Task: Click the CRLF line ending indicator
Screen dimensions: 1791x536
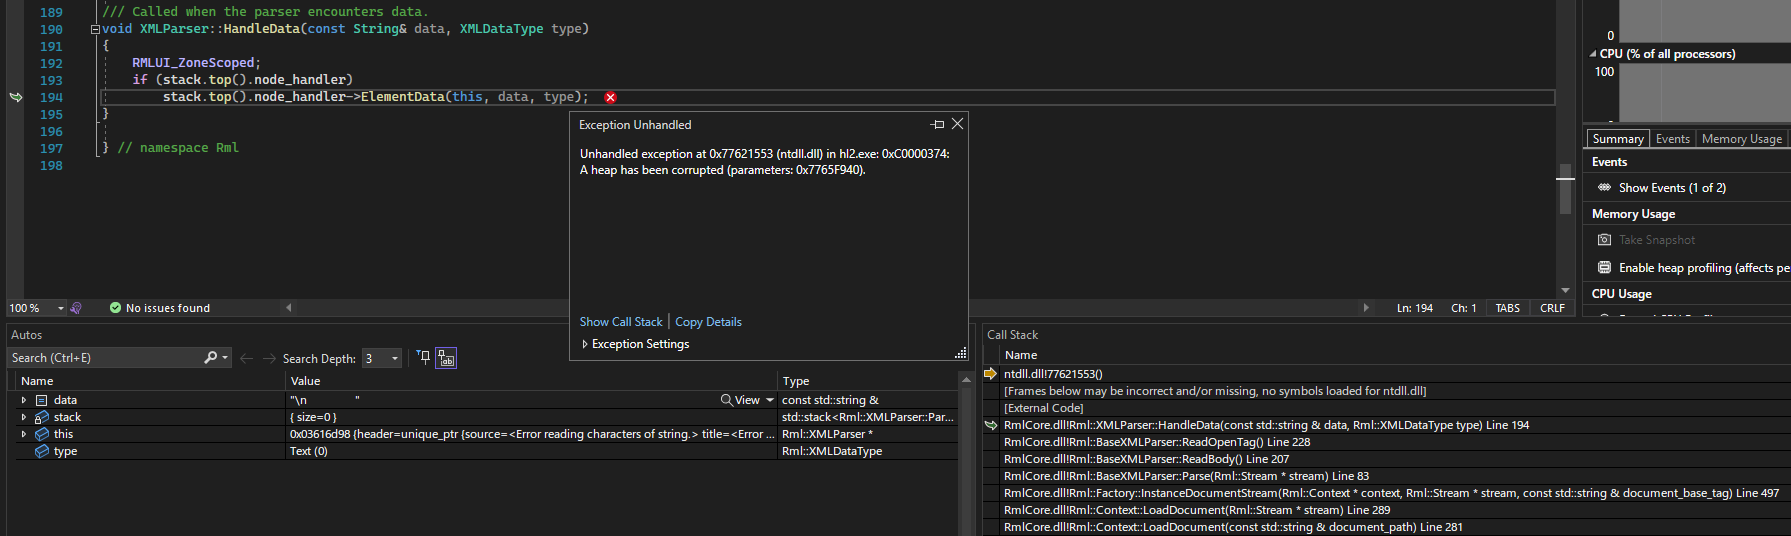Action: [x=1553, y=308]
